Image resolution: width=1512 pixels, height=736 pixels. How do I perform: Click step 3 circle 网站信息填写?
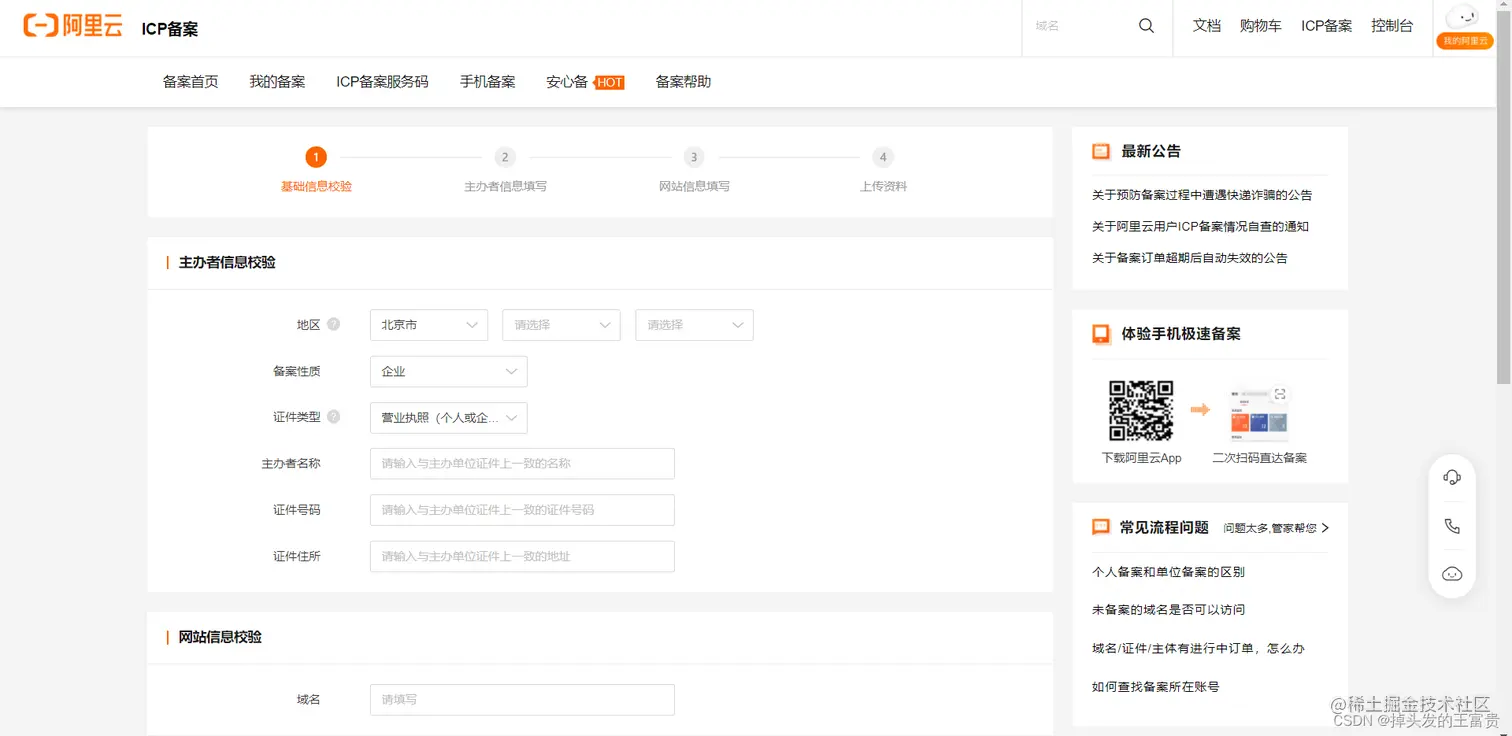(x=694, y=157)
